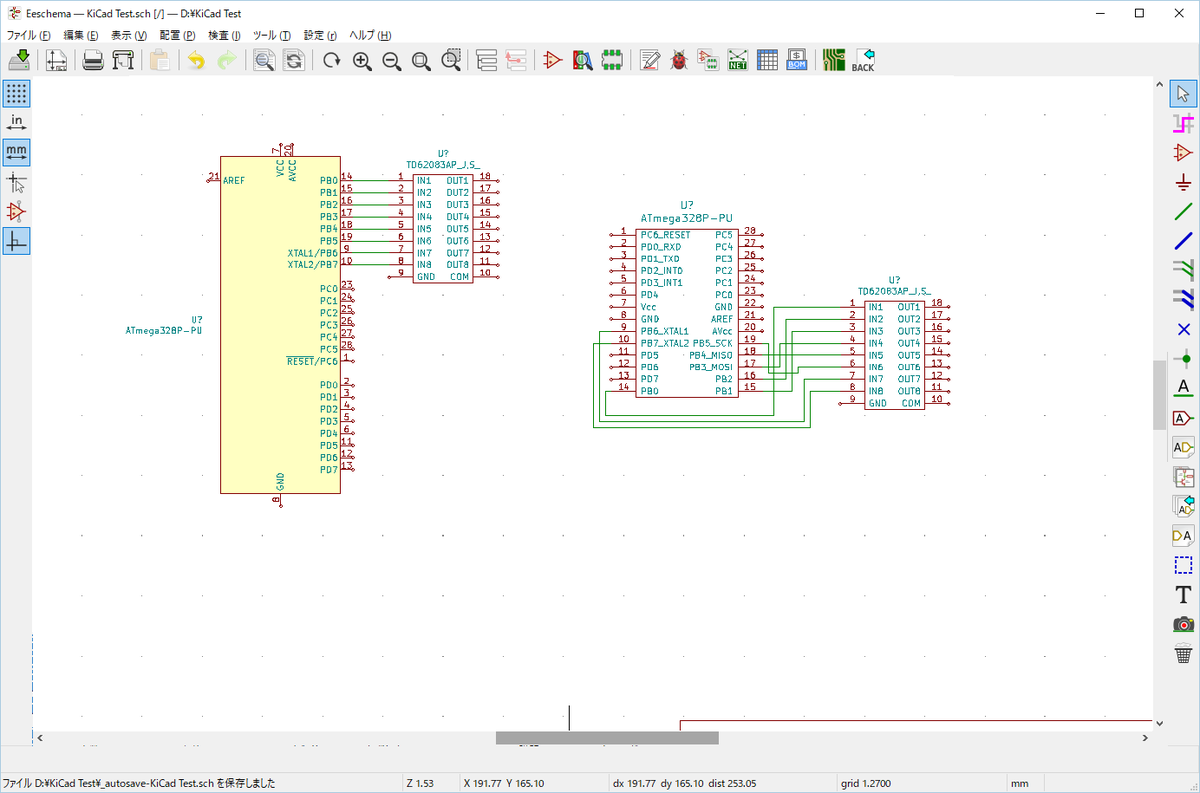Run the electrical rules checker bug icon
This screenshot has width=1200, height=793.
point(679,61)
